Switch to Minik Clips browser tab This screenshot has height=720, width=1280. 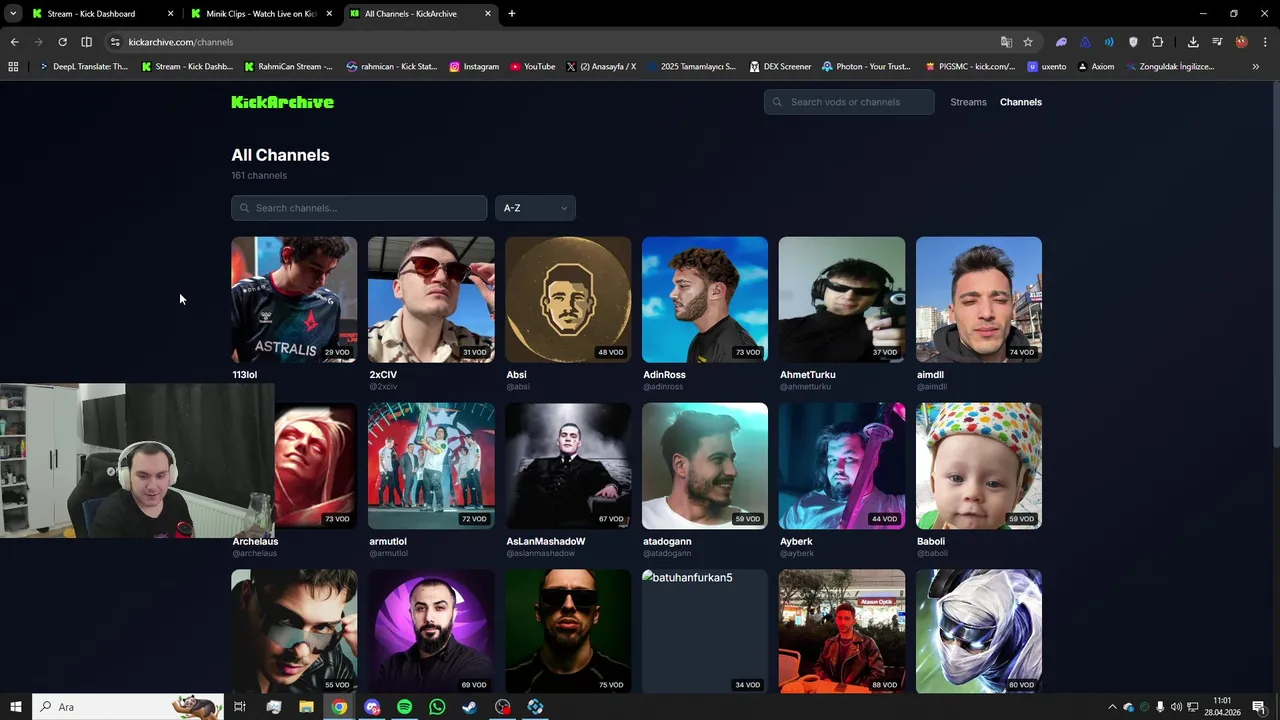(261, 14)
